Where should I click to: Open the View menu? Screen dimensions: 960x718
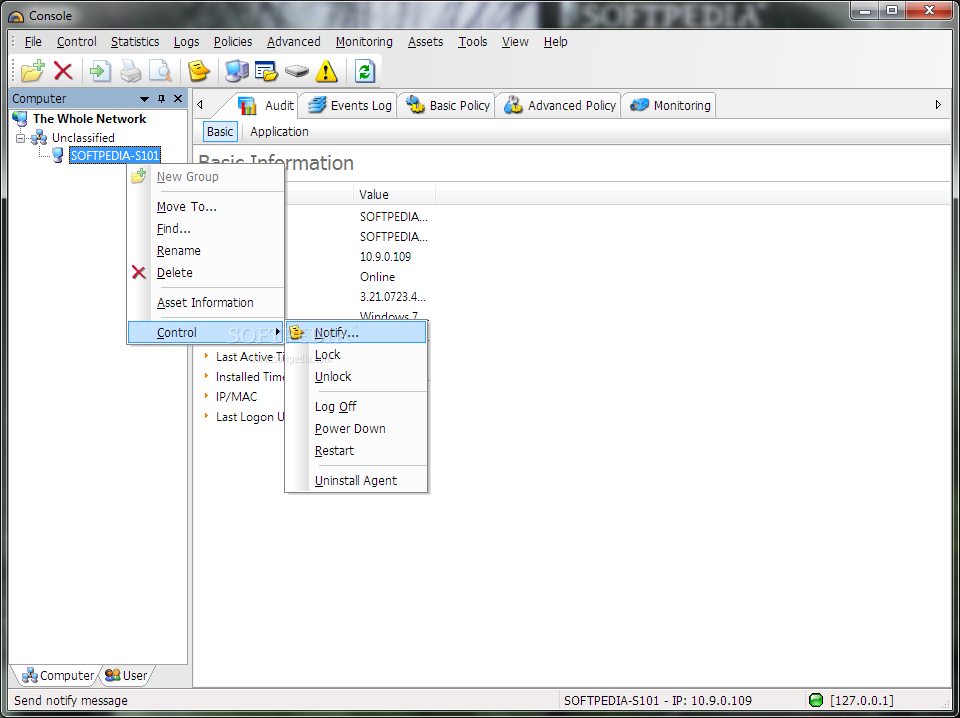[x=515, y=42]
